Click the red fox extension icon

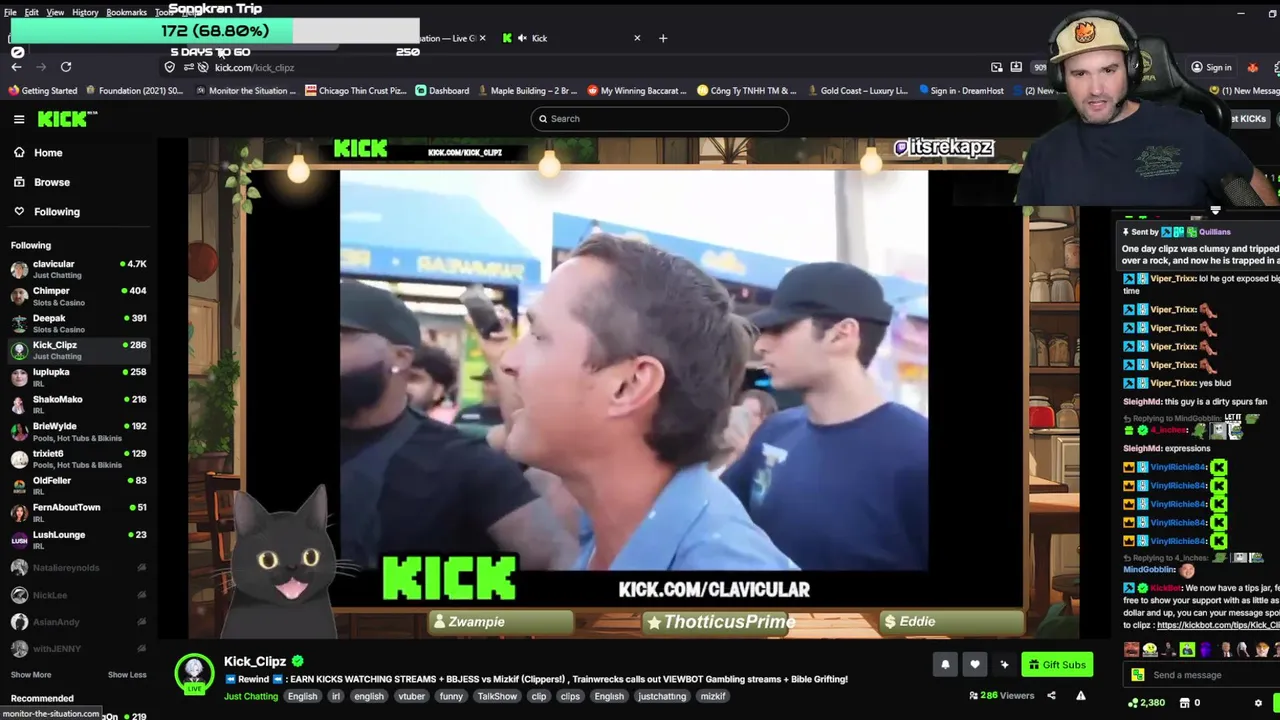point(1252,67)
